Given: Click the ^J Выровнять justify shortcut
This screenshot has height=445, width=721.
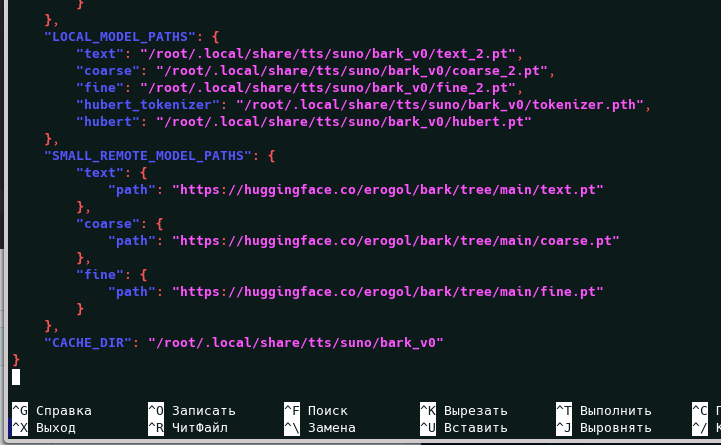Looking at the screenshot, I should coord(603,428).
